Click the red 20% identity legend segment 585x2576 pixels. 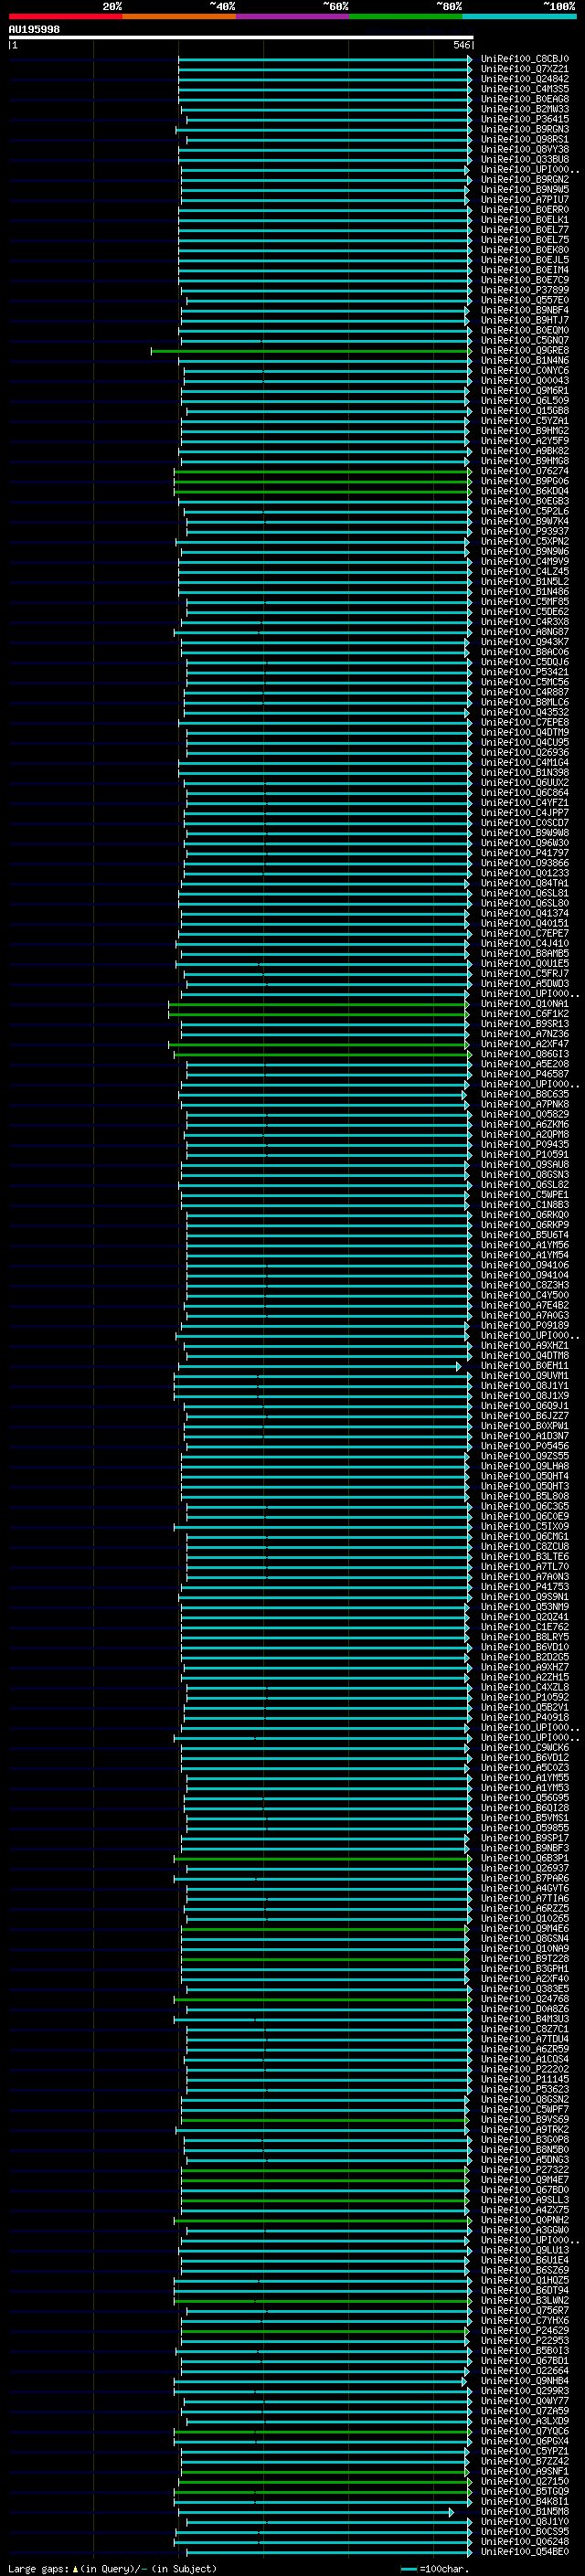point(65,16)
